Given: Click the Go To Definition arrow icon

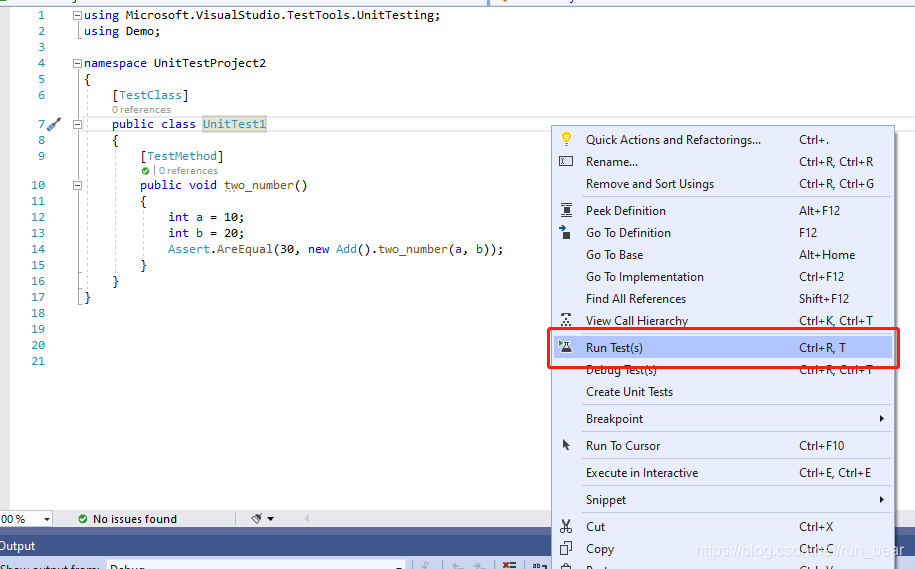Looking at the screenshot, I should pyautogui.click(x=565, y=232).
